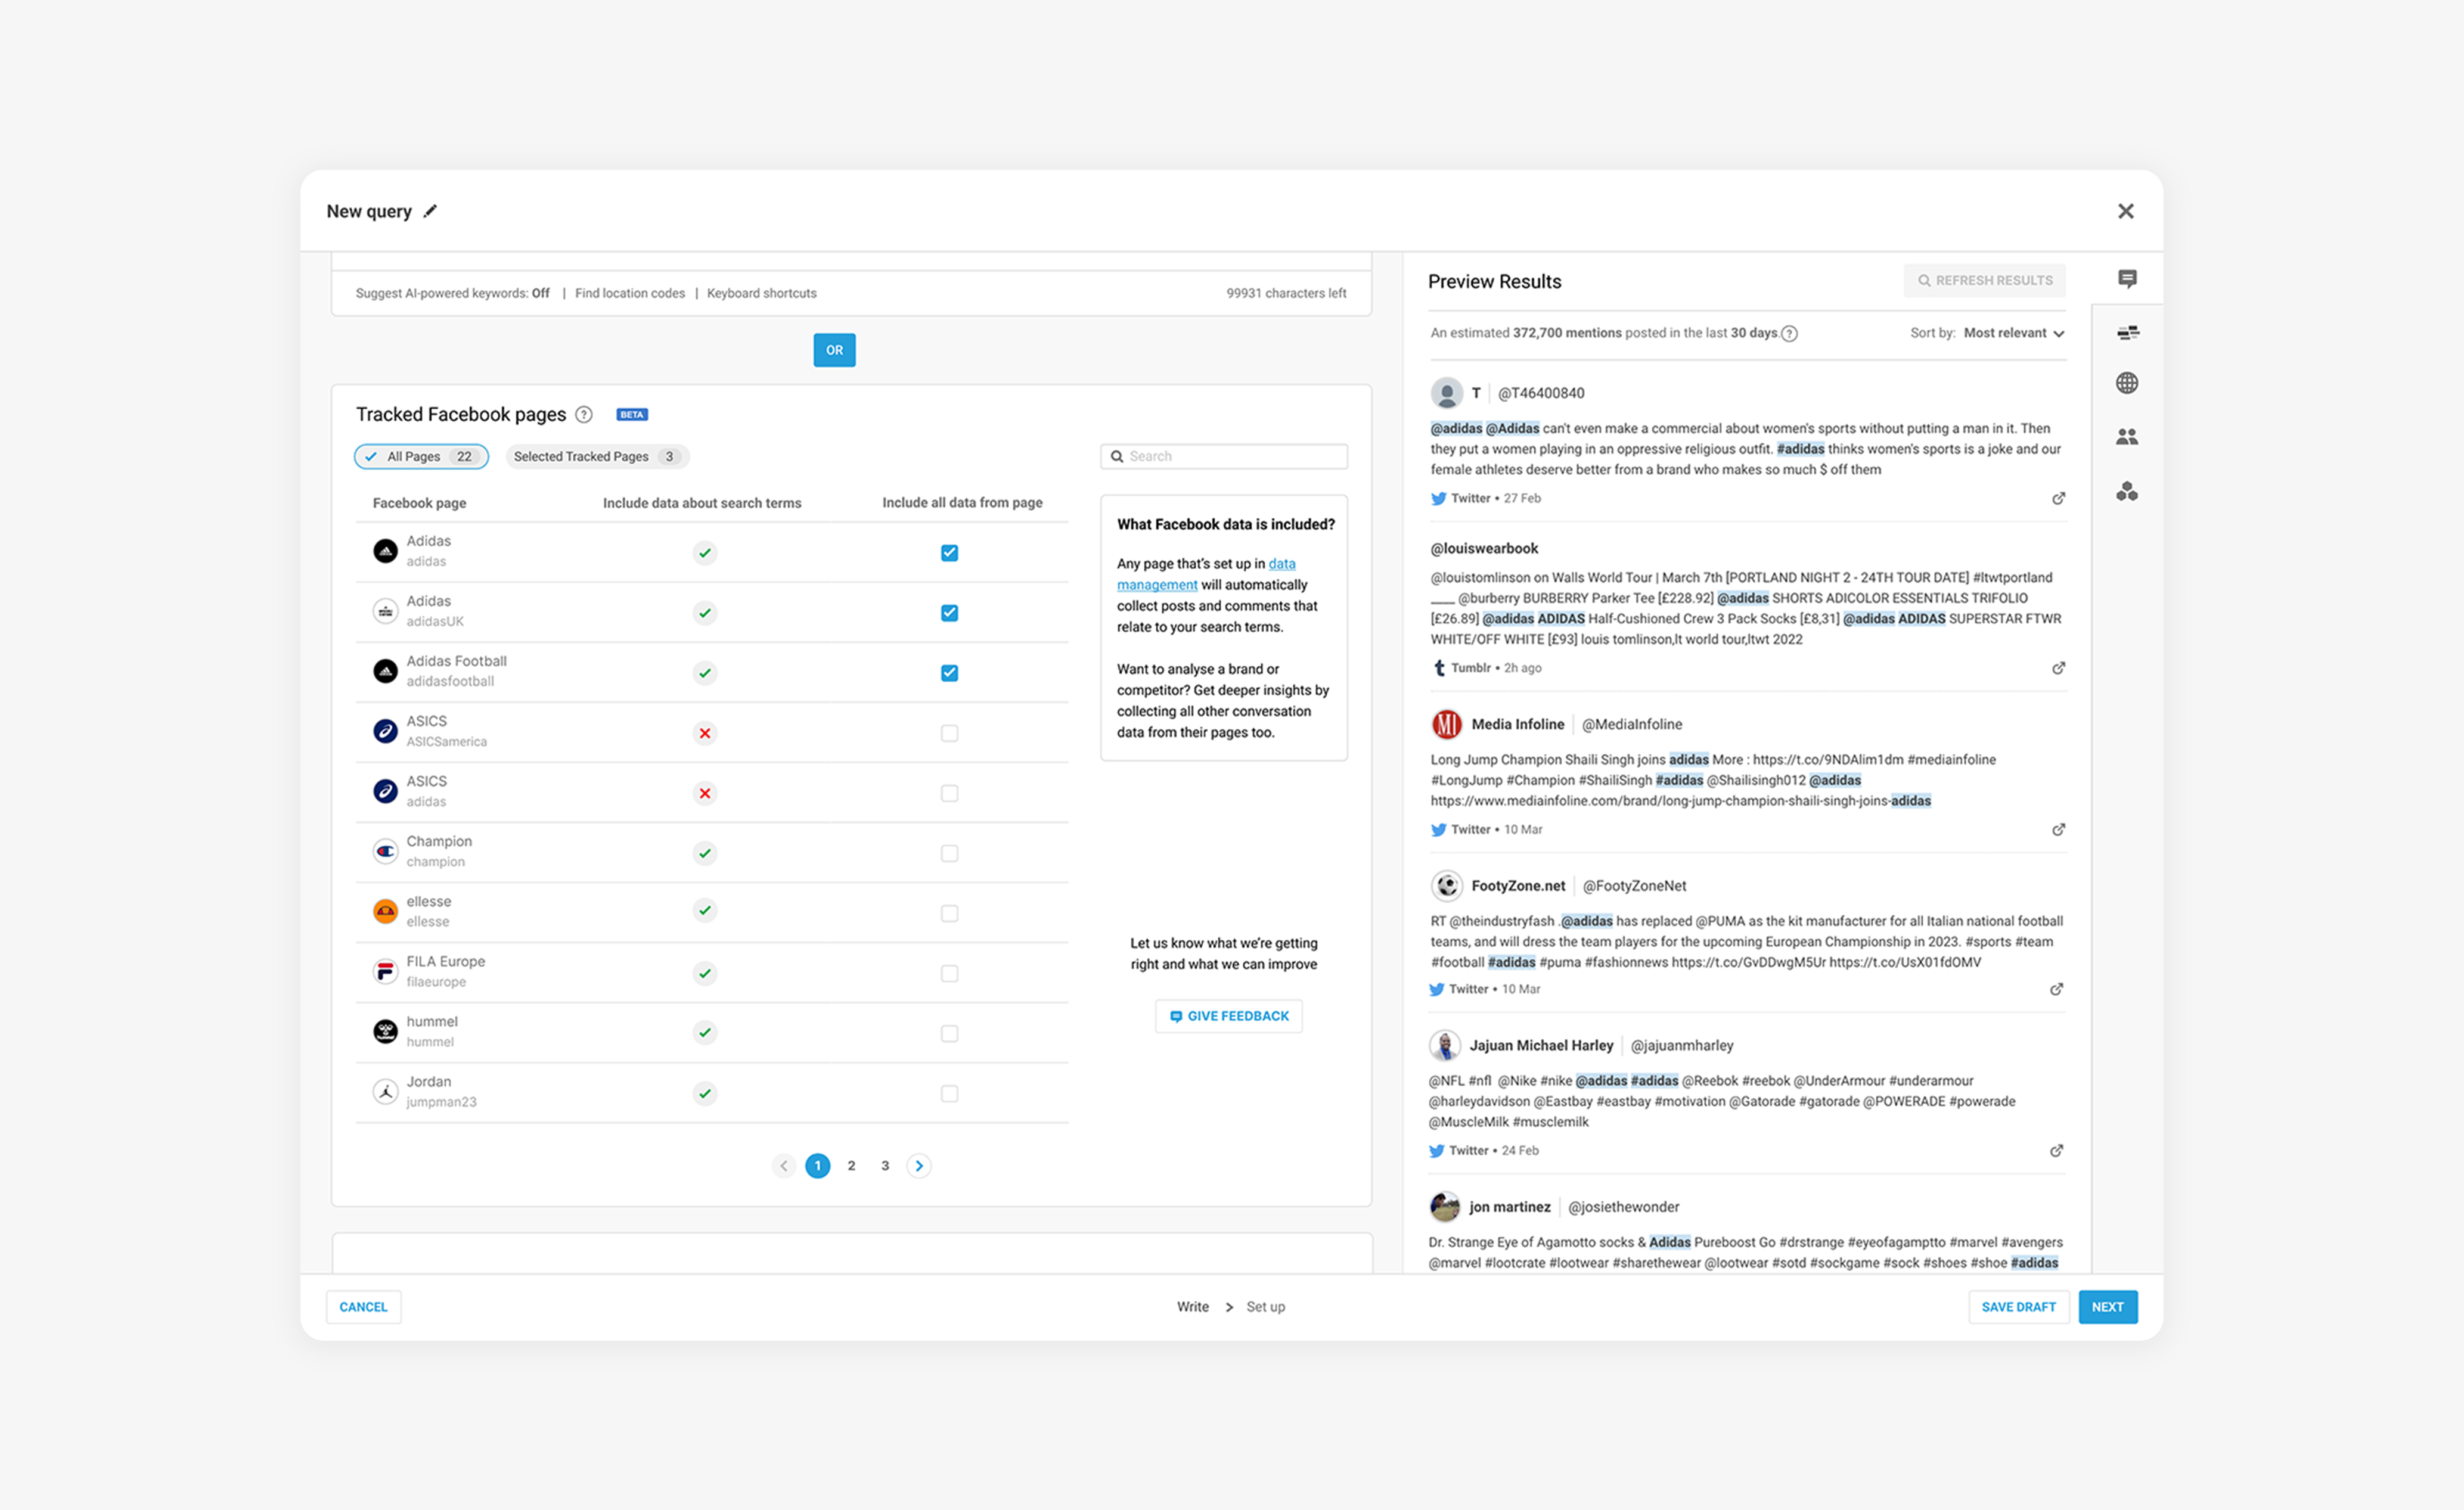Open external link for Jajuan Michael Harley tweet

2056,1151
